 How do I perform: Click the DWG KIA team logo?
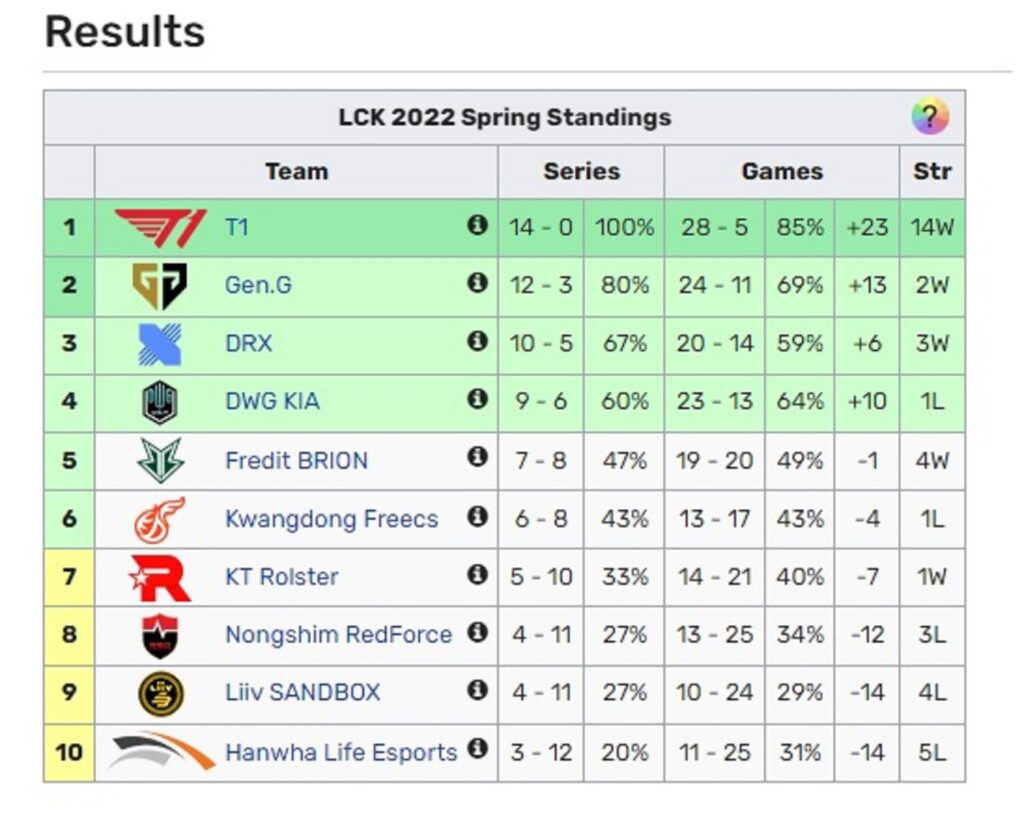[160, 402]
